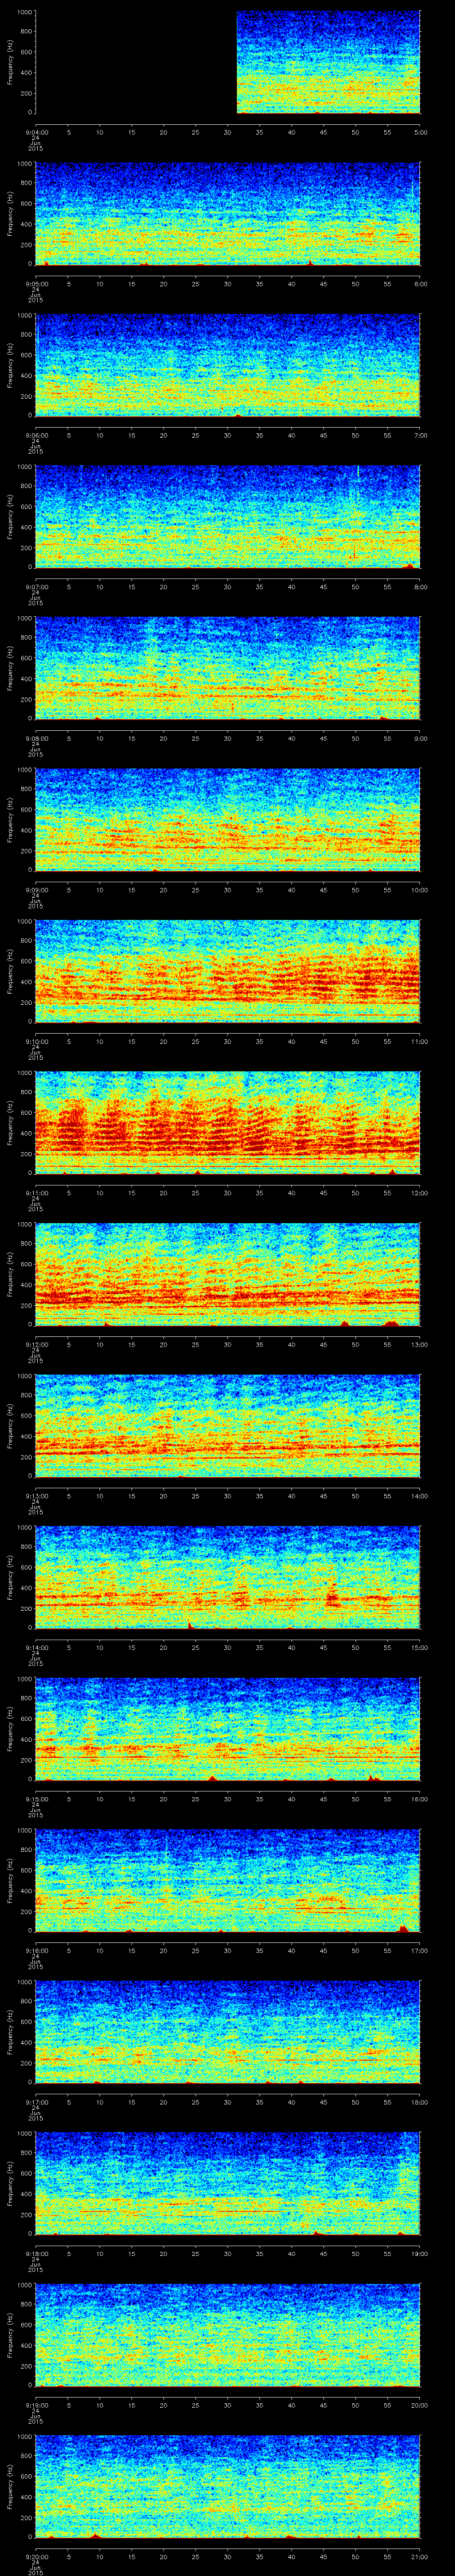Click the '9:09:00' time axis label
Viewport: 455px width, 2576px height.
coord(36,890)
